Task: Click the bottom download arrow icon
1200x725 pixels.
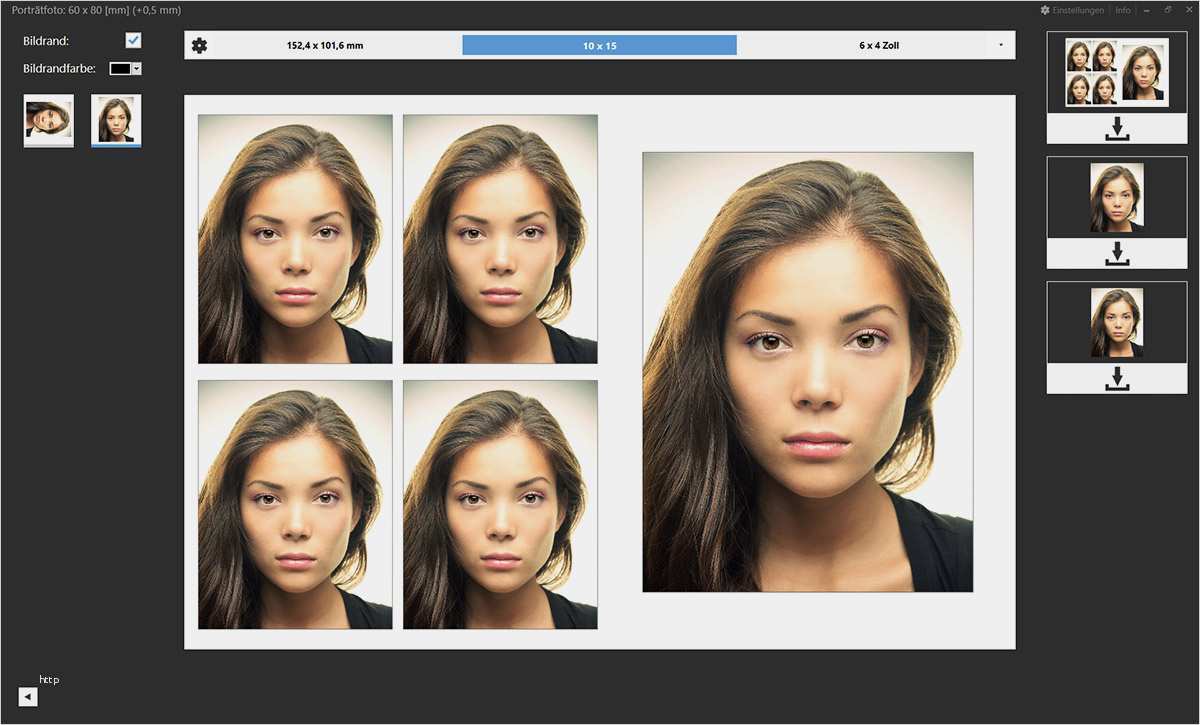Action: [x=1117, y=379]
